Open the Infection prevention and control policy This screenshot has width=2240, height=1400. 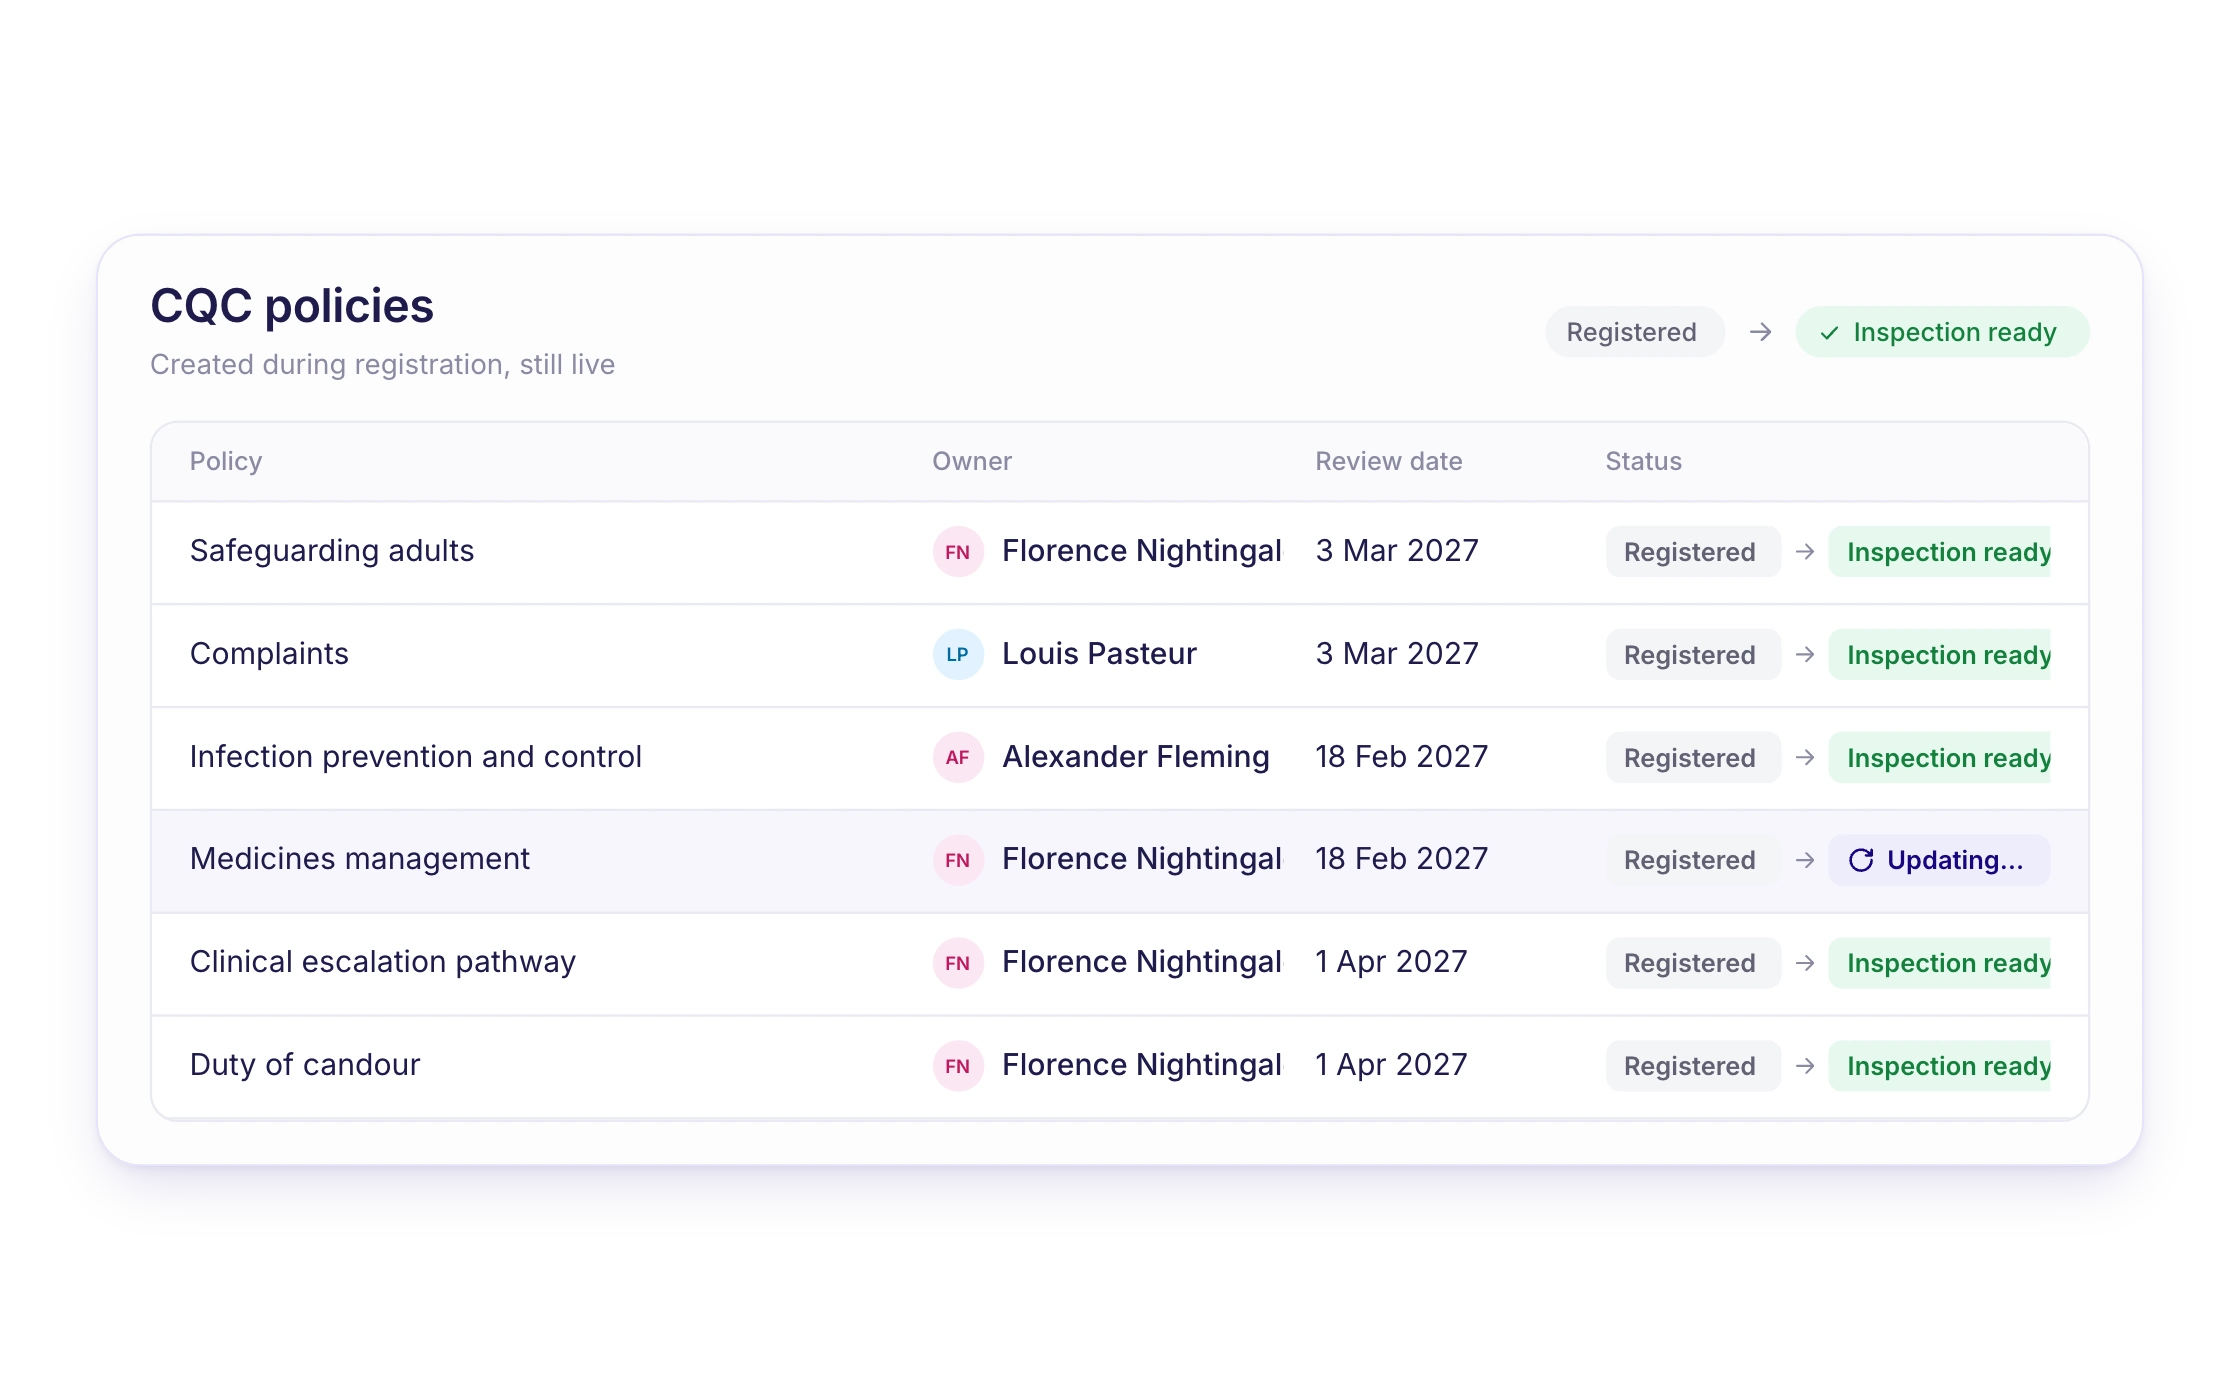pyautogui.click(x=416, y=757)
